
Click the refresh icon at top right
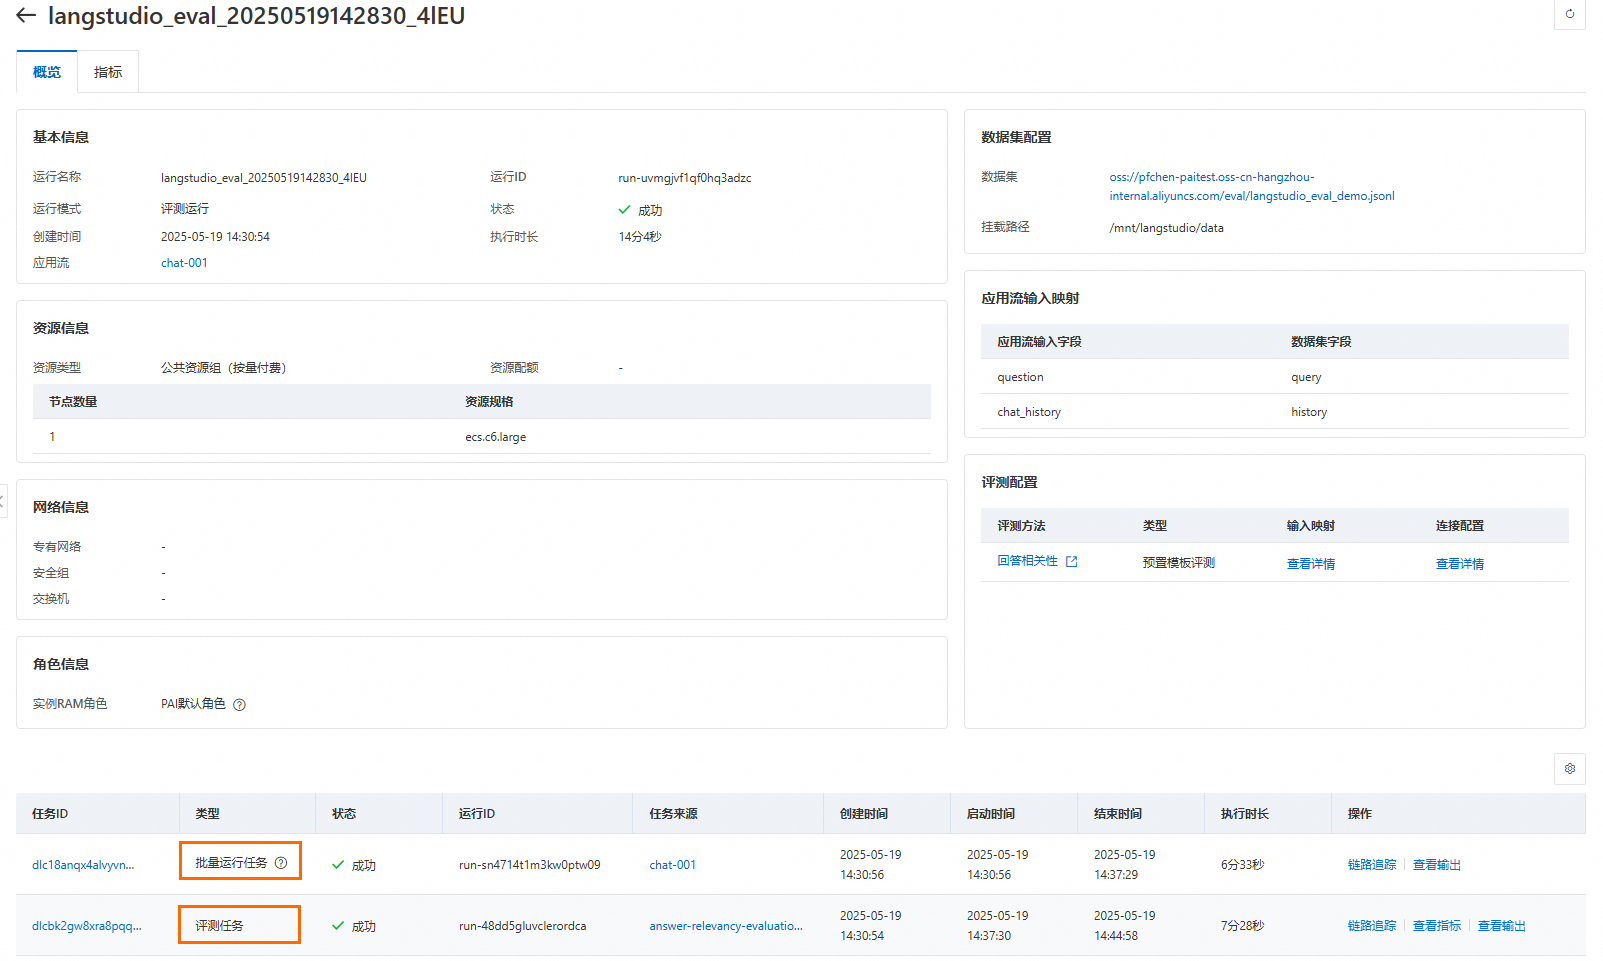click(x=1570, y=14)
